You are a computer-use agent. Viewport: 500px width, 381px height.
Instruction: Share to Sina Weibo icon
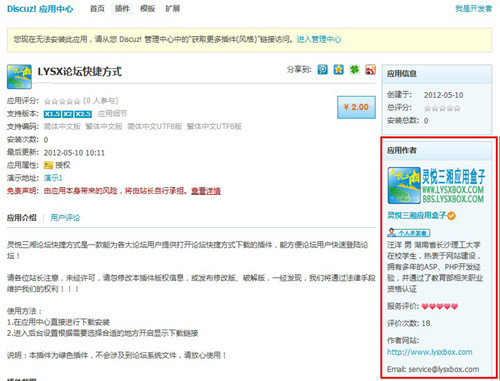coord(371,70)
